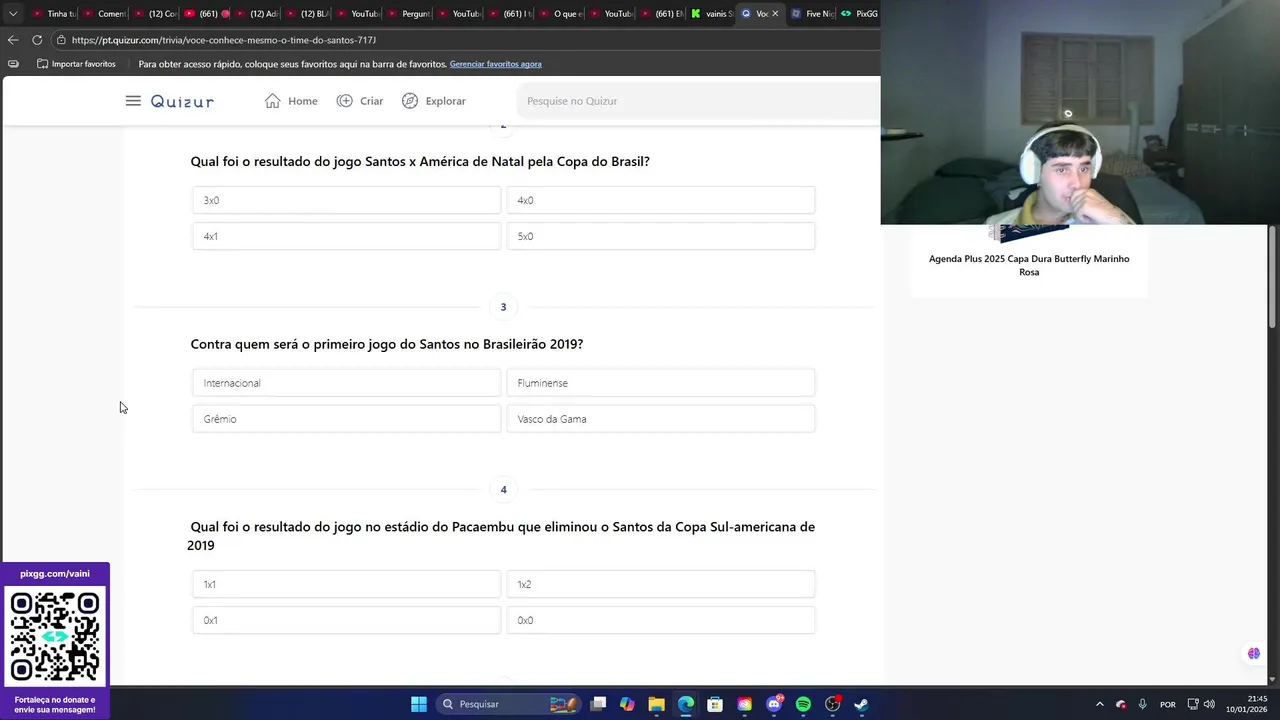This screenshot has height=720, width=1280.
Task: Click the purple brain extension icon
Action: click(1253, 654)
